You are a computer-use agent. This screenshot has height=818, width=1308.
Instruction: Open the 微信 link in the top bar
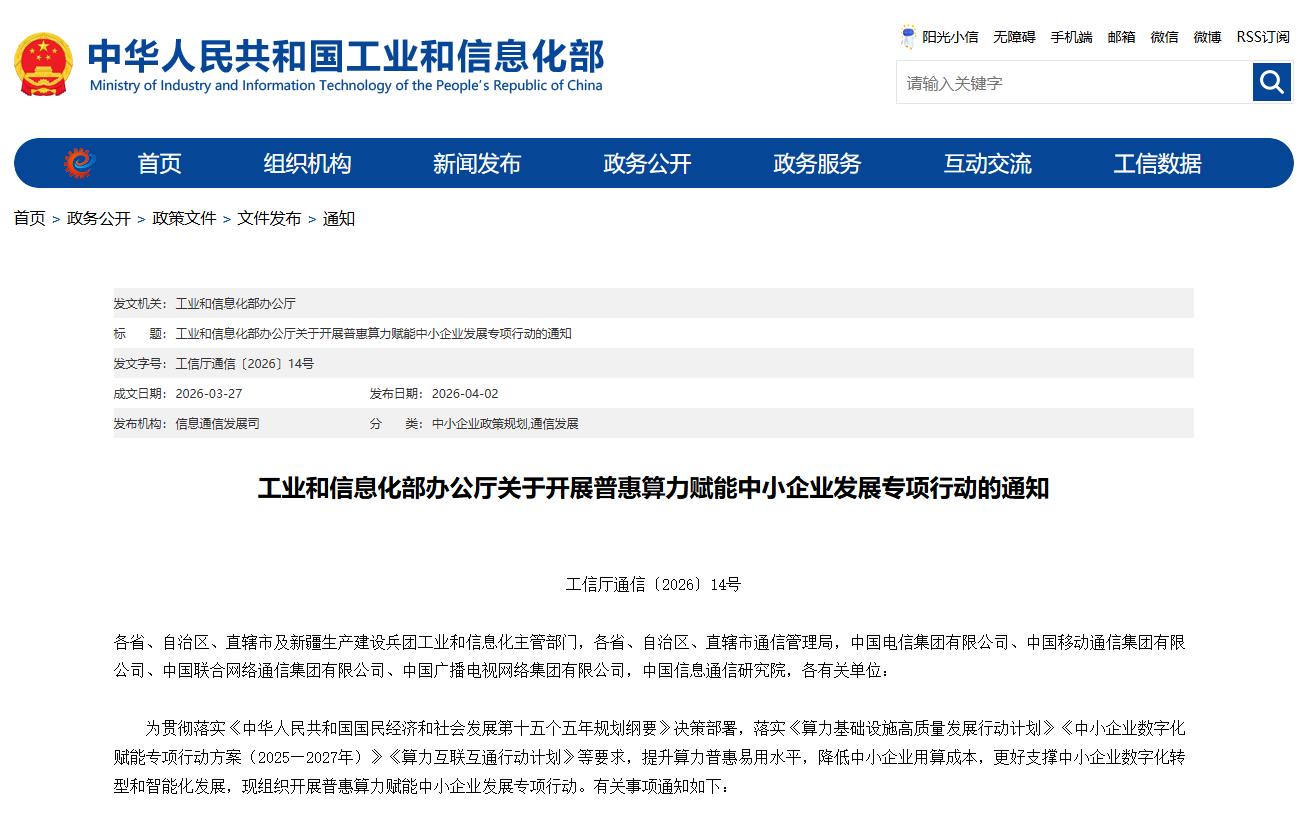1164,37
